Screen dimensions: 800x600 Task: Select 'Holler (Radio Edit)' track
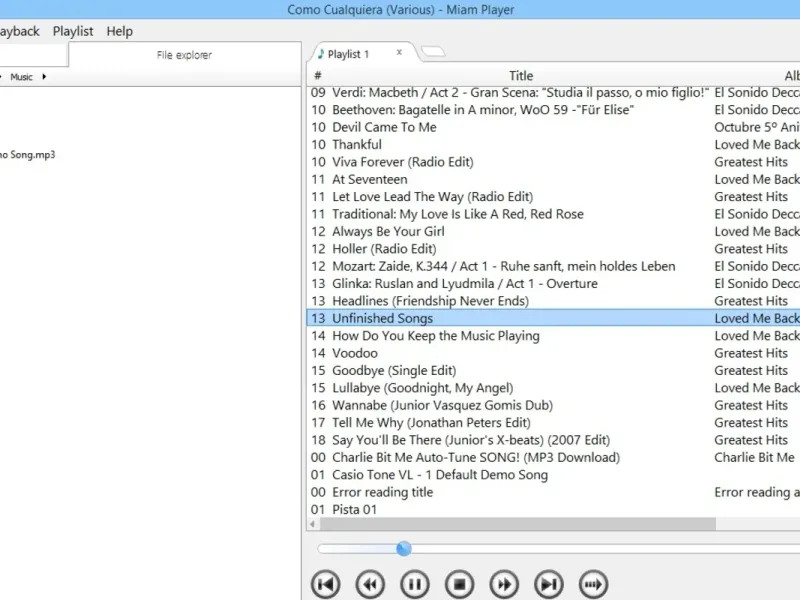pos(553,248)
